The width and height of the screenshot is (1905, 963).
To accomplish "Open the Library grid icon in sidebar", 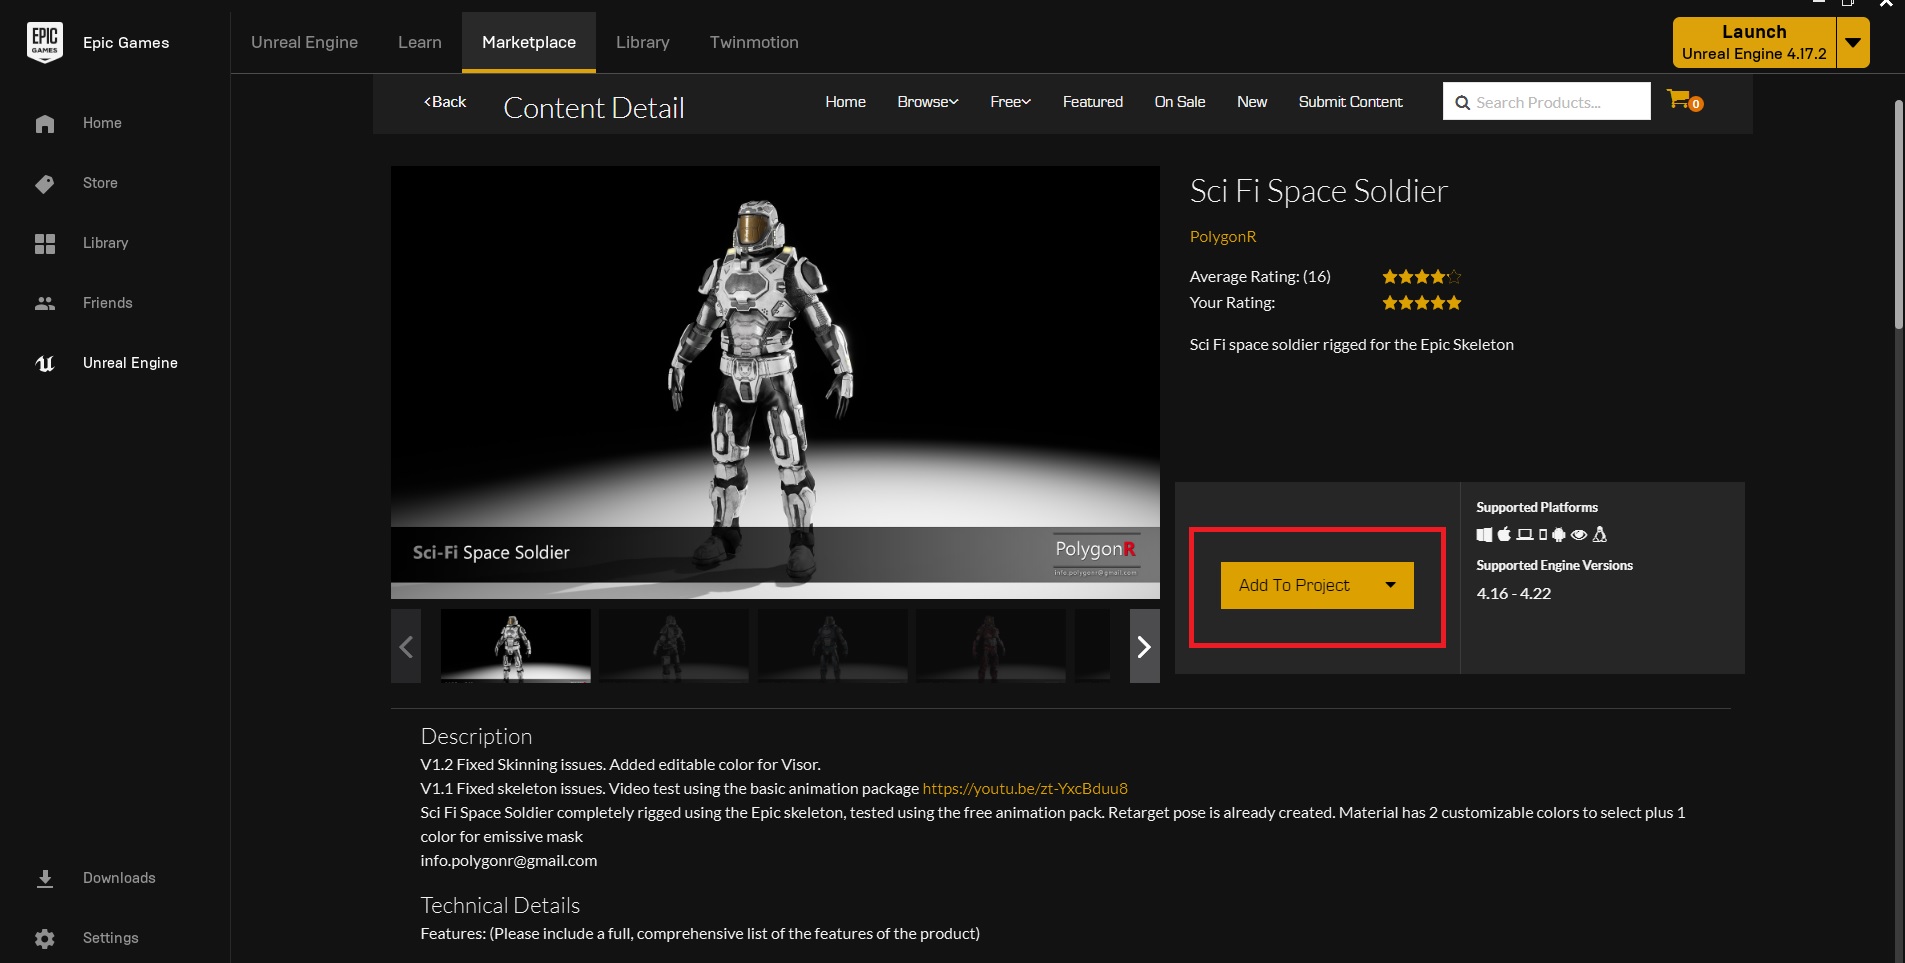I will point(45,243).
